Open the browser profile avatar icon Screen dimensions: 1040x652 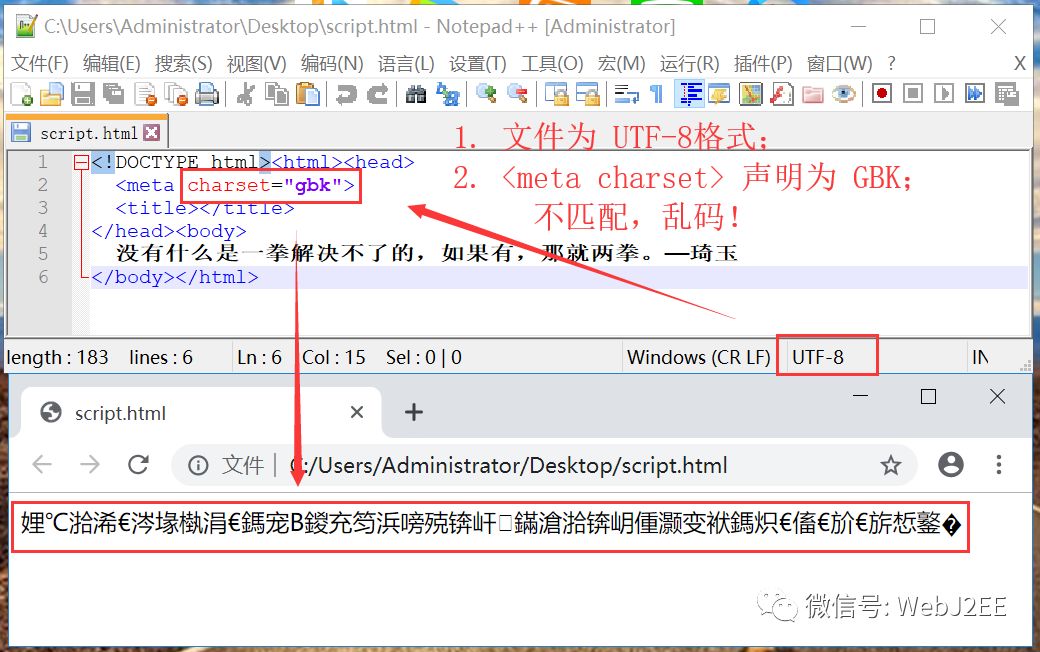tap(950, 465)
